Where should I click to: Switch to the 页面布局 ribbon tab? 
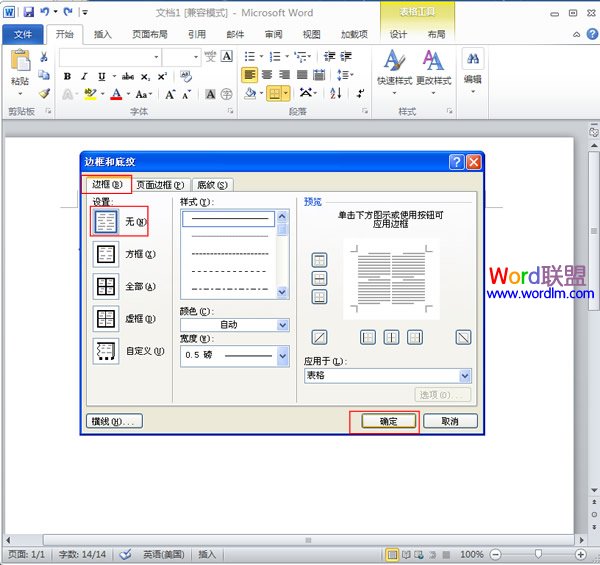150,34
